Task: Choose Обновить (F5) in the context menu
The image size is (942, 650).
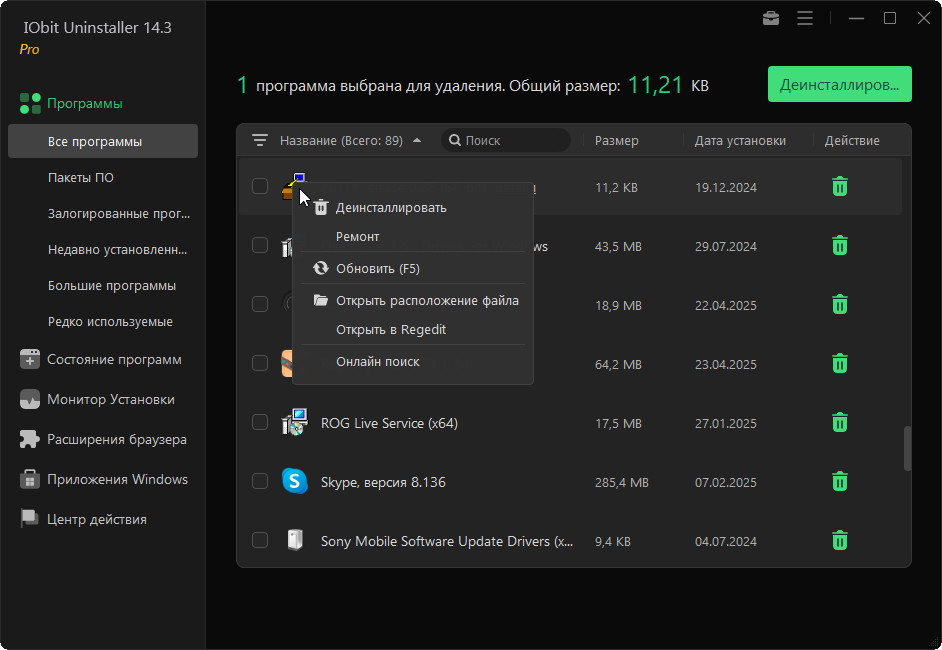Action: pos(413,269)
